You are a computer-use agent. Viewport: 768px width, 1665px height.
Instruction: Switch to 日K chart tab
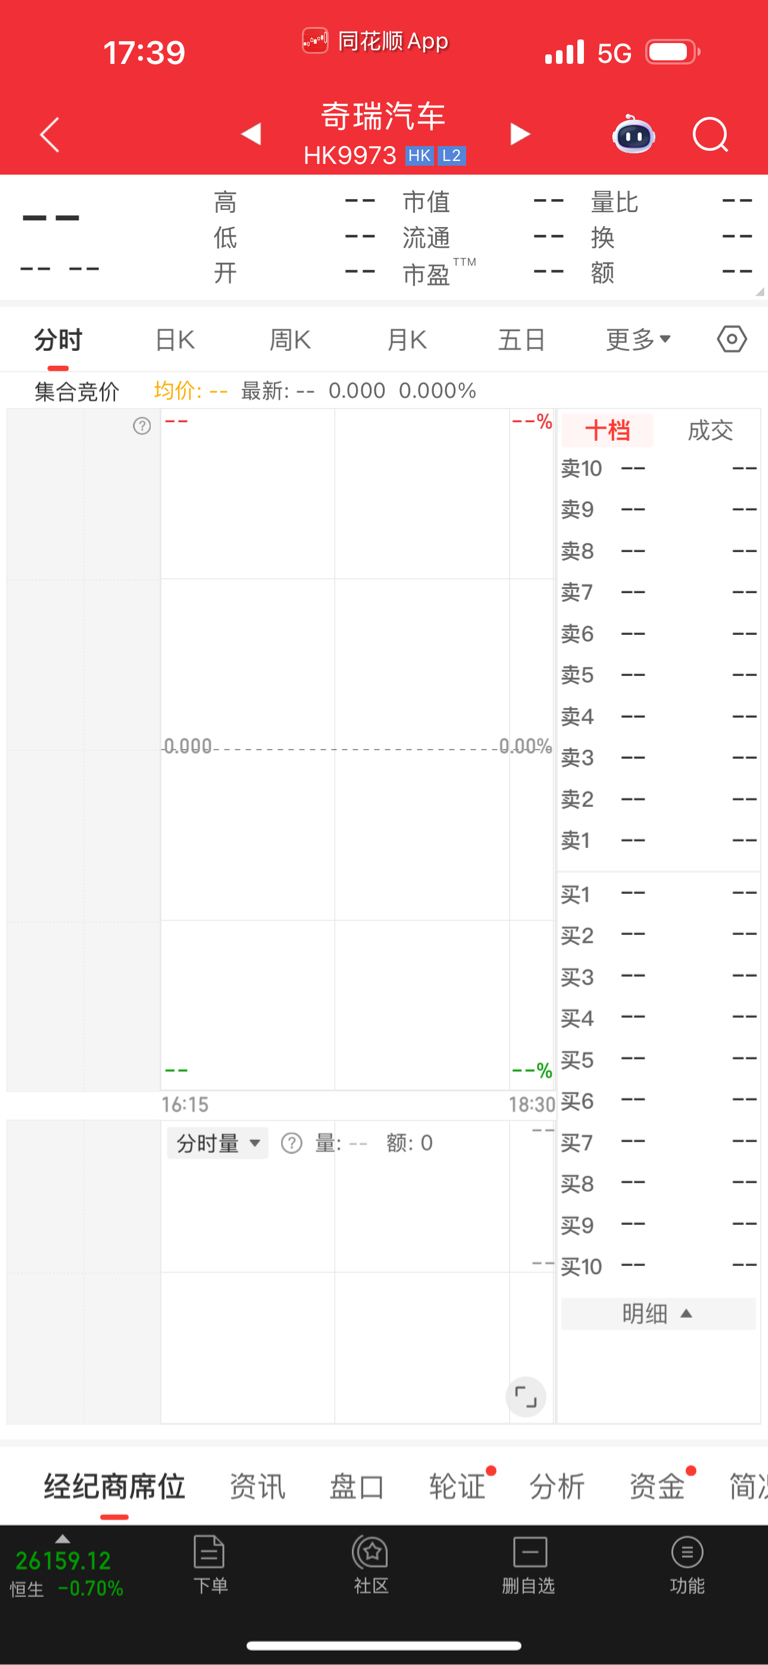click(x=175, y=340)
